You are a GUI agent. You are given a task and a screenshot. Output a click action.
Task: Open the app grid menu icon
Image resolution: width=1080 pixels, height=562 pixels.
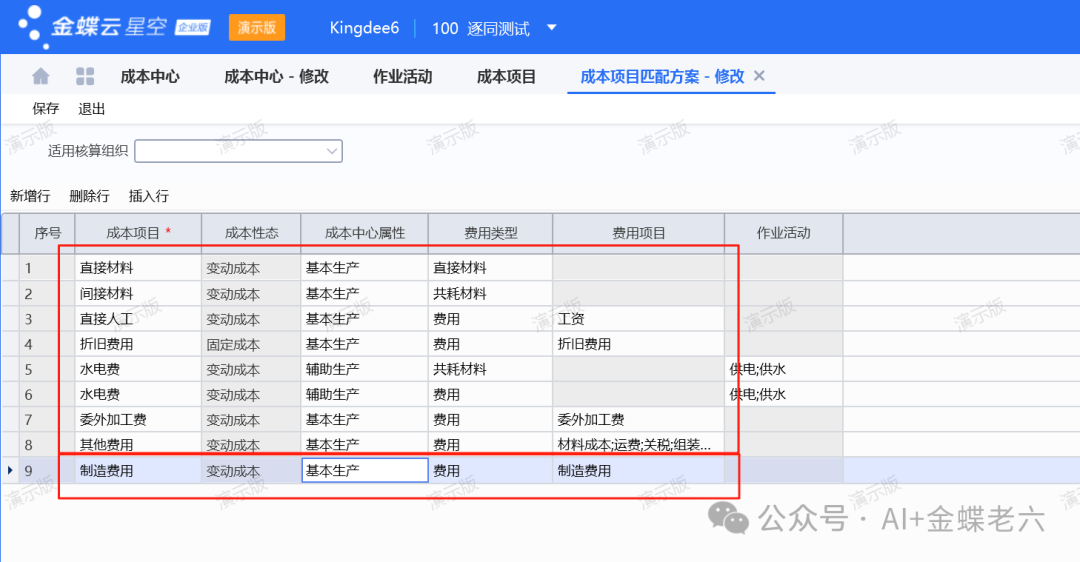[x=85, y=77]
